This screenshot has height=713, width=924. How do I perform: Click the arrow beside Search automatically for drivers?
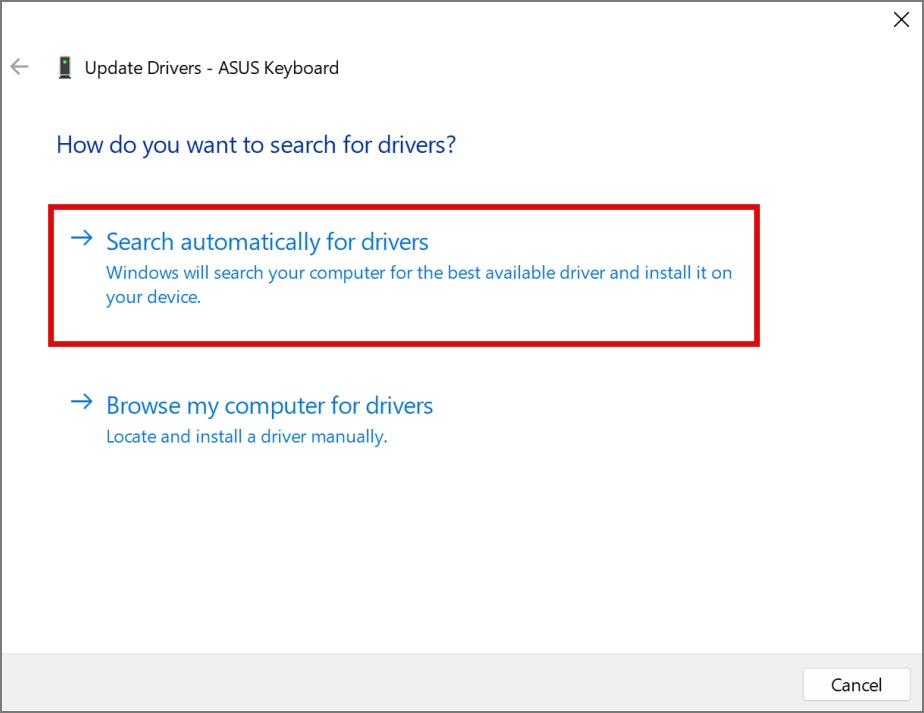point(82,238)
